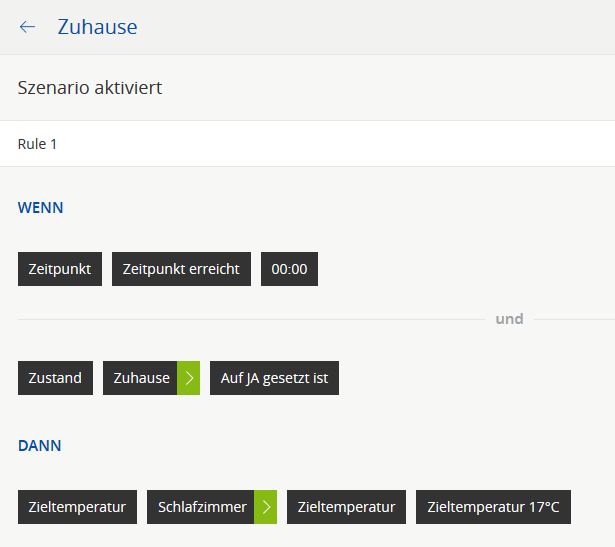The height and width of the screenshot is (547, 615).
Task: Click the Rule 1 row
Action: (308, 144)
